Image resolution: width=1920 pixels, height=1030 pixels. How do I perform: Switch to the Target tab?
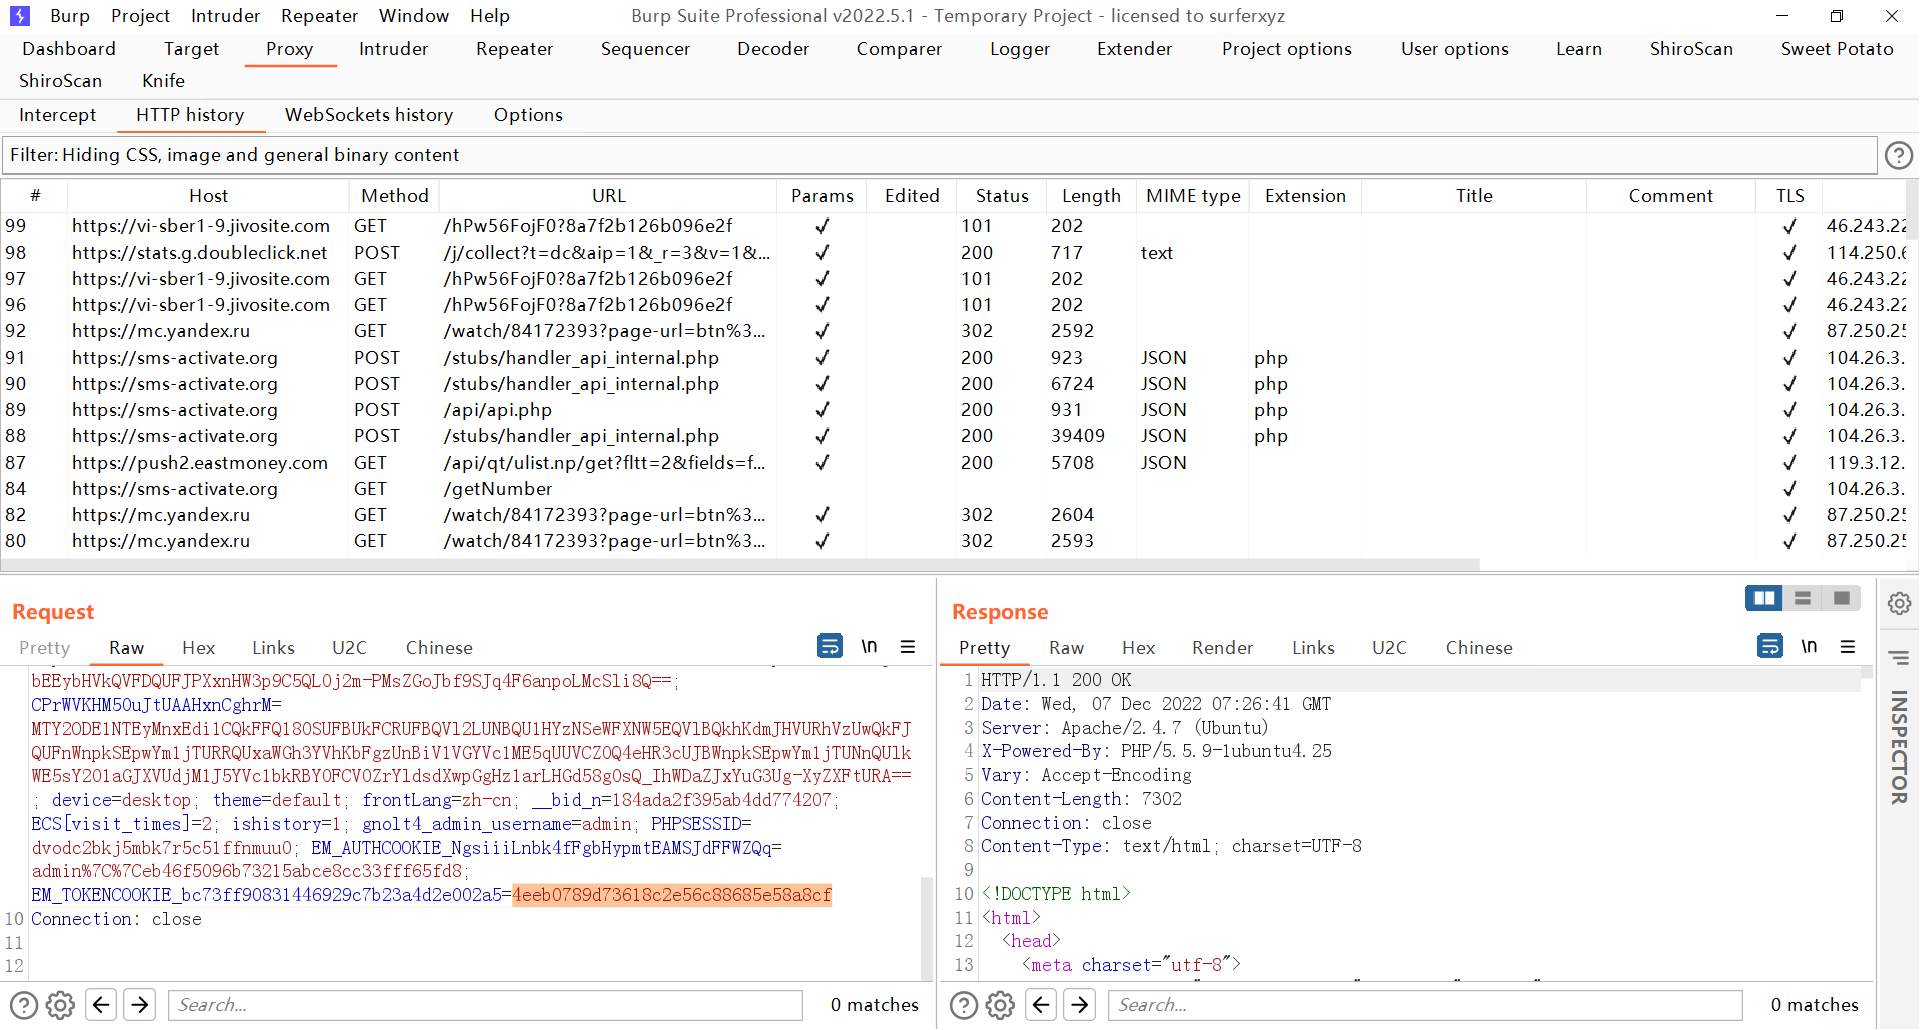pyautogui.click(x=191, y=49)
